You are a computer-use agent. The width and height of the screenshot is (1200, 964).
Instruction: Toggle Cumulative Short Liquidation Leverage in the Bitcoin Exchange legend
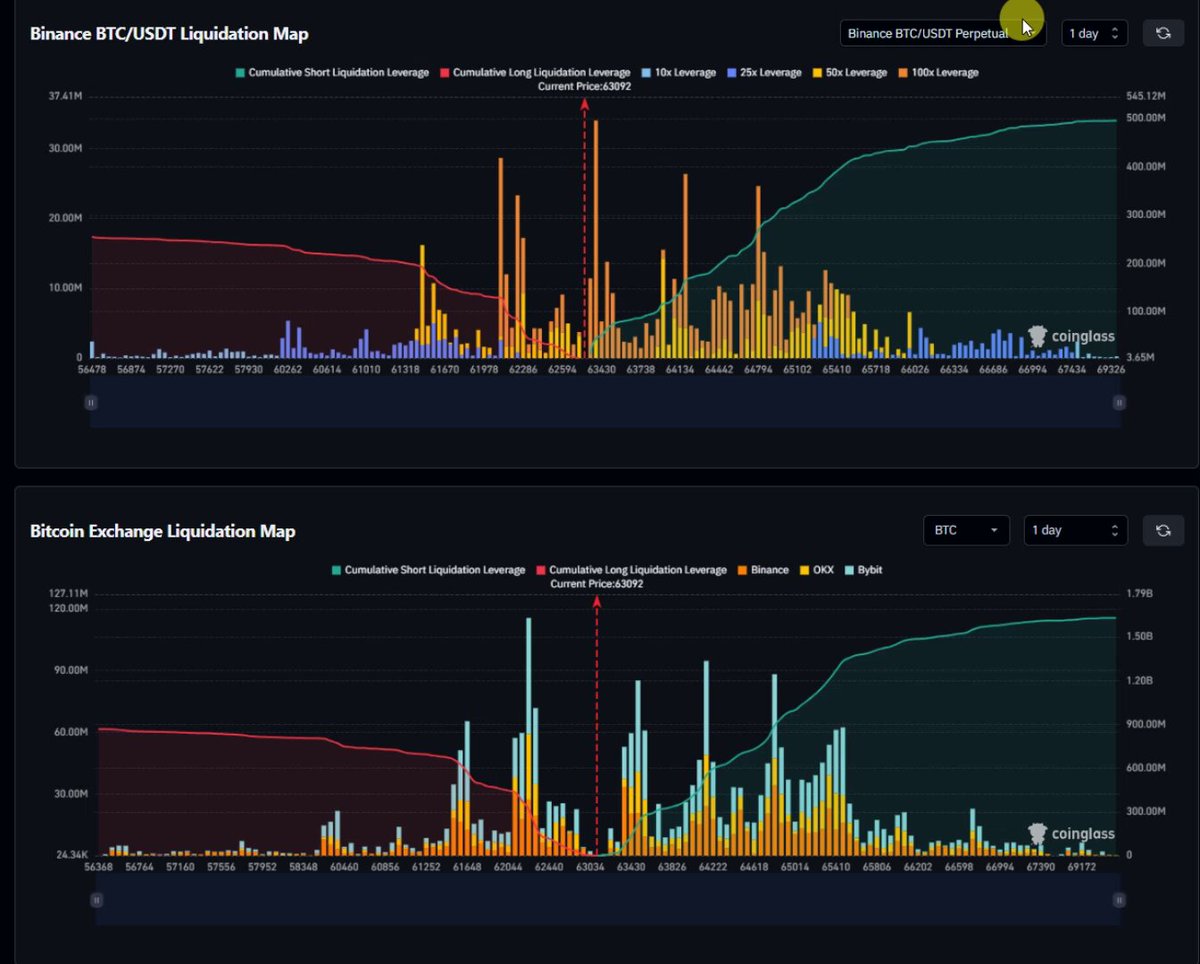[428, 570]
